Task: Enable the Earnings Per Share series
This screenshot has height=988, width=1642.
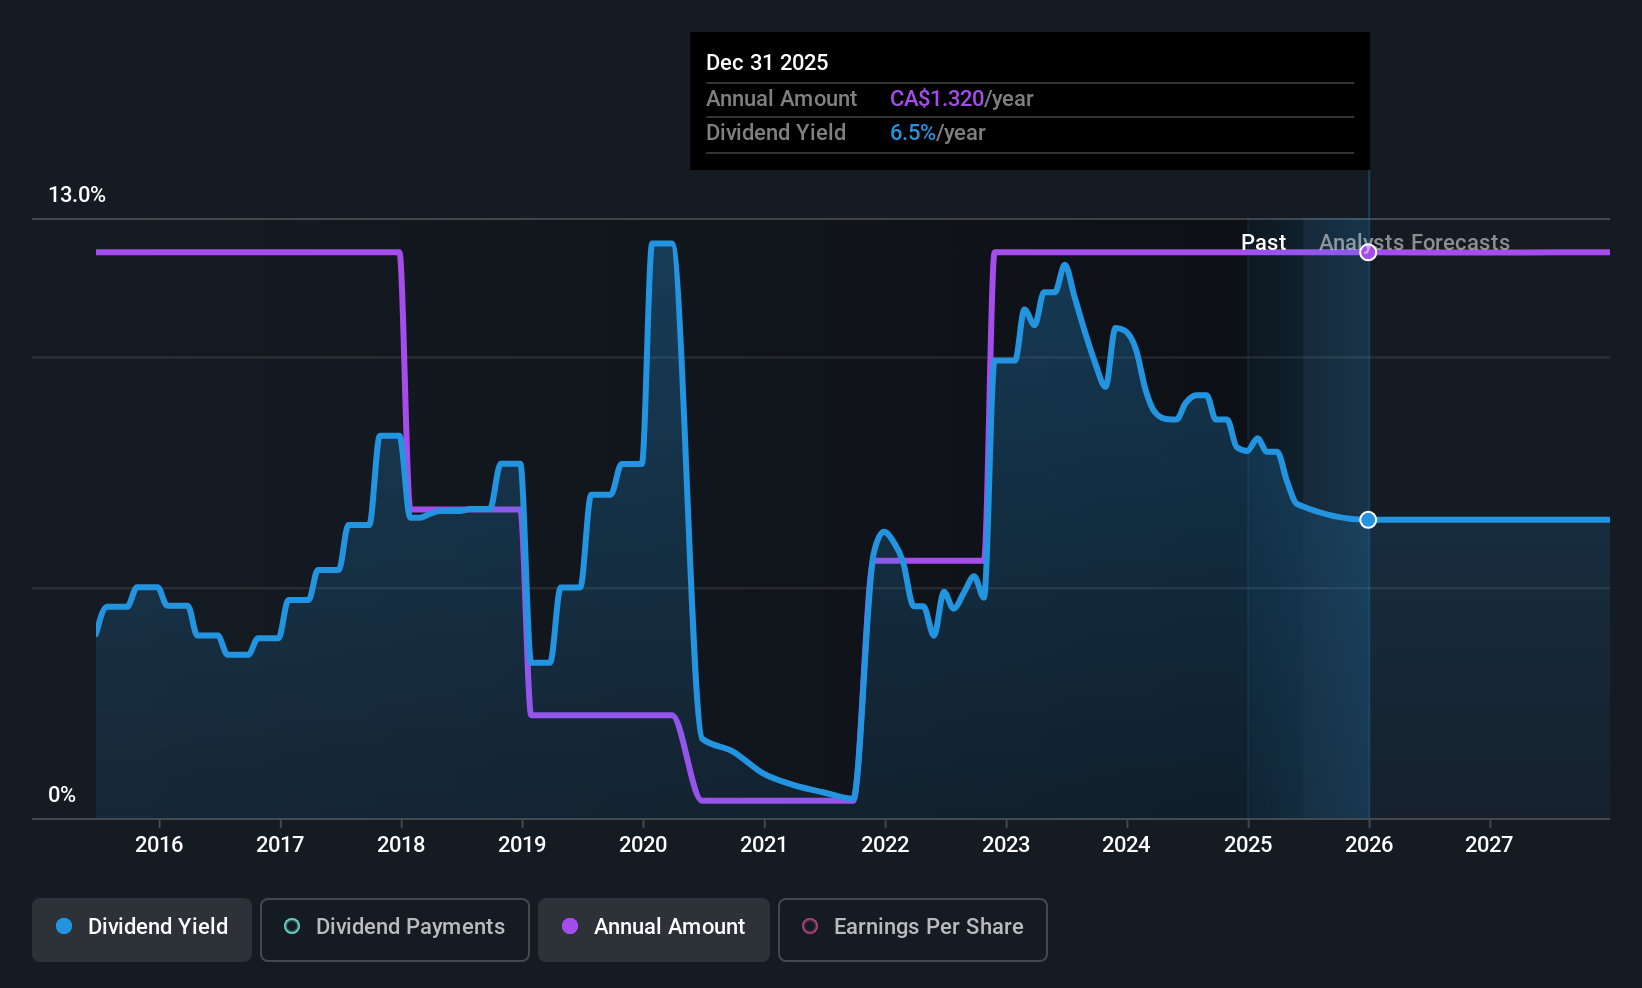Action: click(913, 930)
